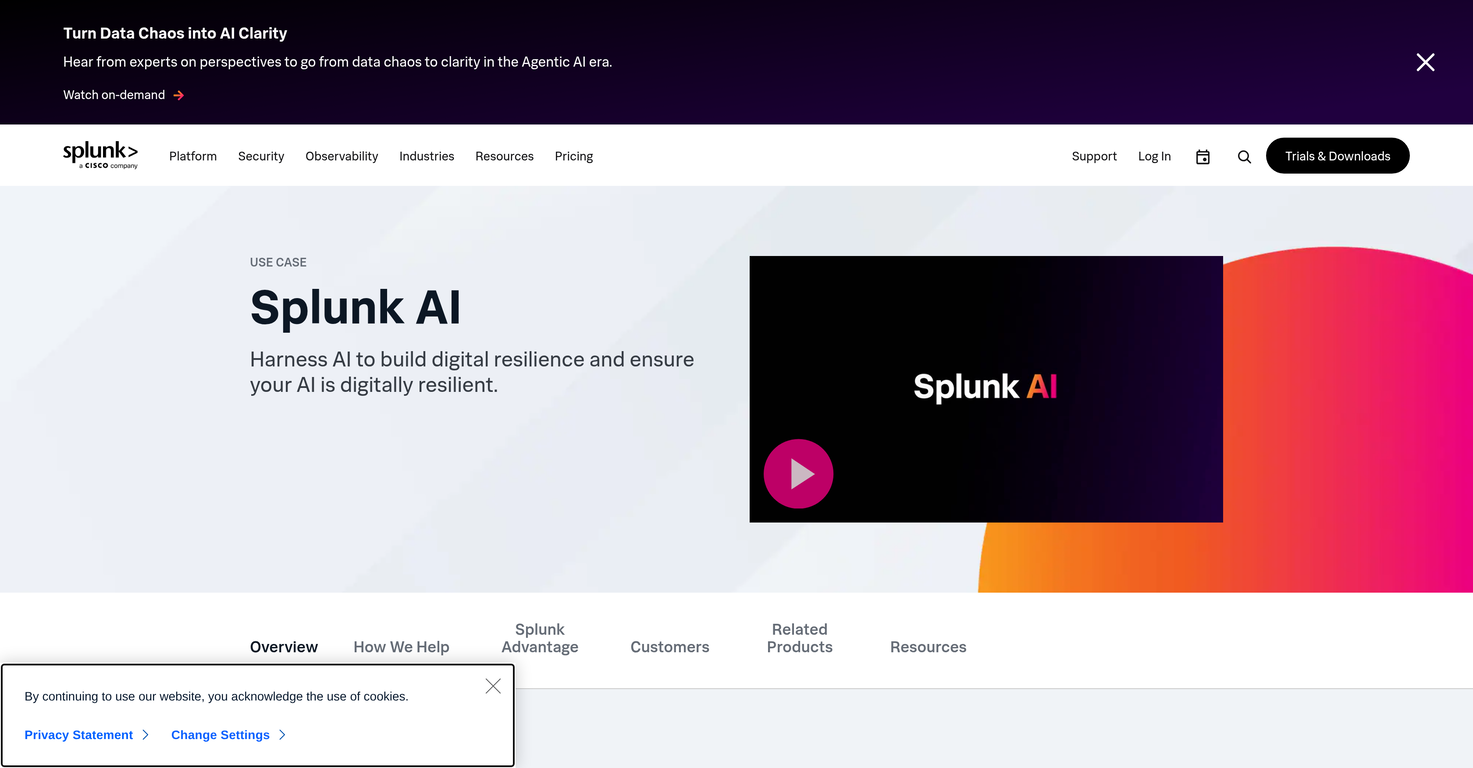
Task: Switch to the Customers section tab
Action: (669, 646)
